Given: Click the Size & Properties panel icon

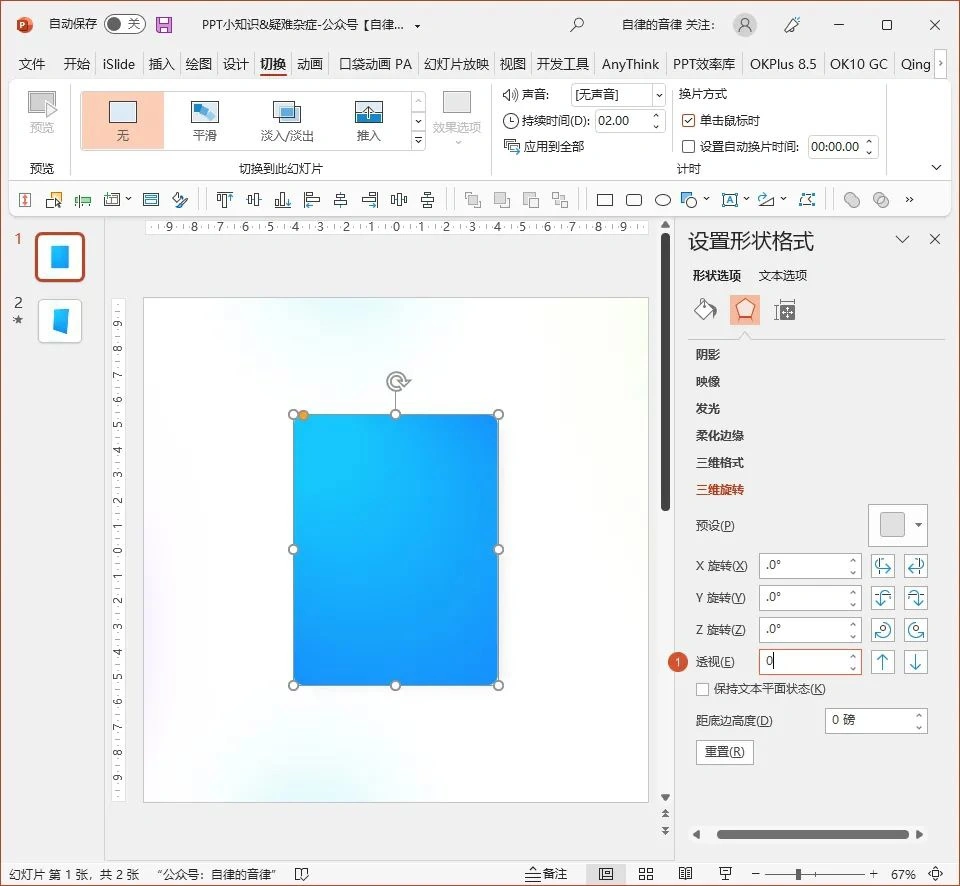Looking at the screenshot, I should coord(785,310).
